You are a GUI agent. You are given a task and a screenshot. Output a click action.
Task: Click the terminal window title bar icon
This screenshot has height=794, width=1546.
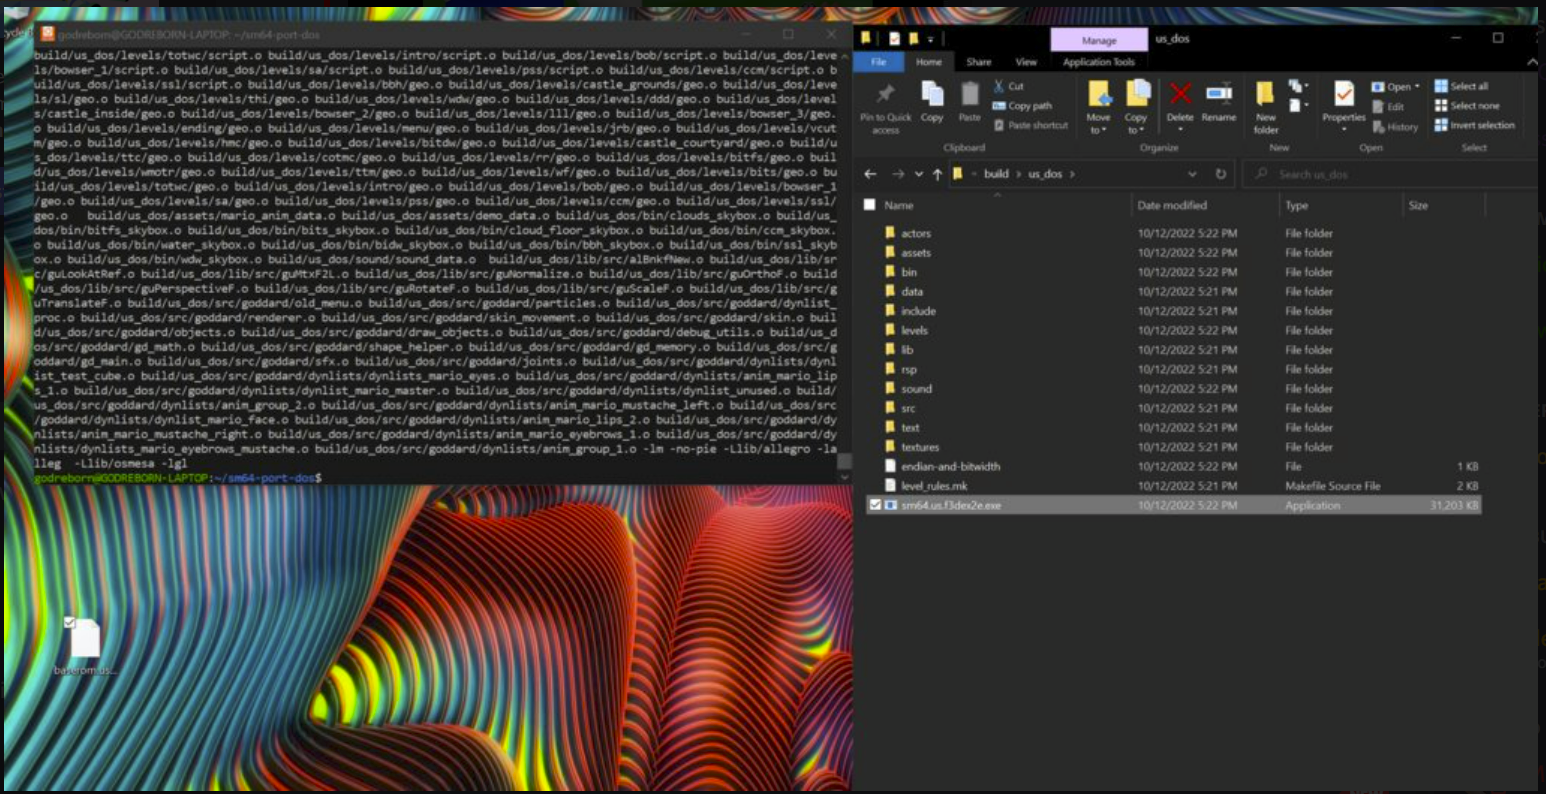click(47, 33)
